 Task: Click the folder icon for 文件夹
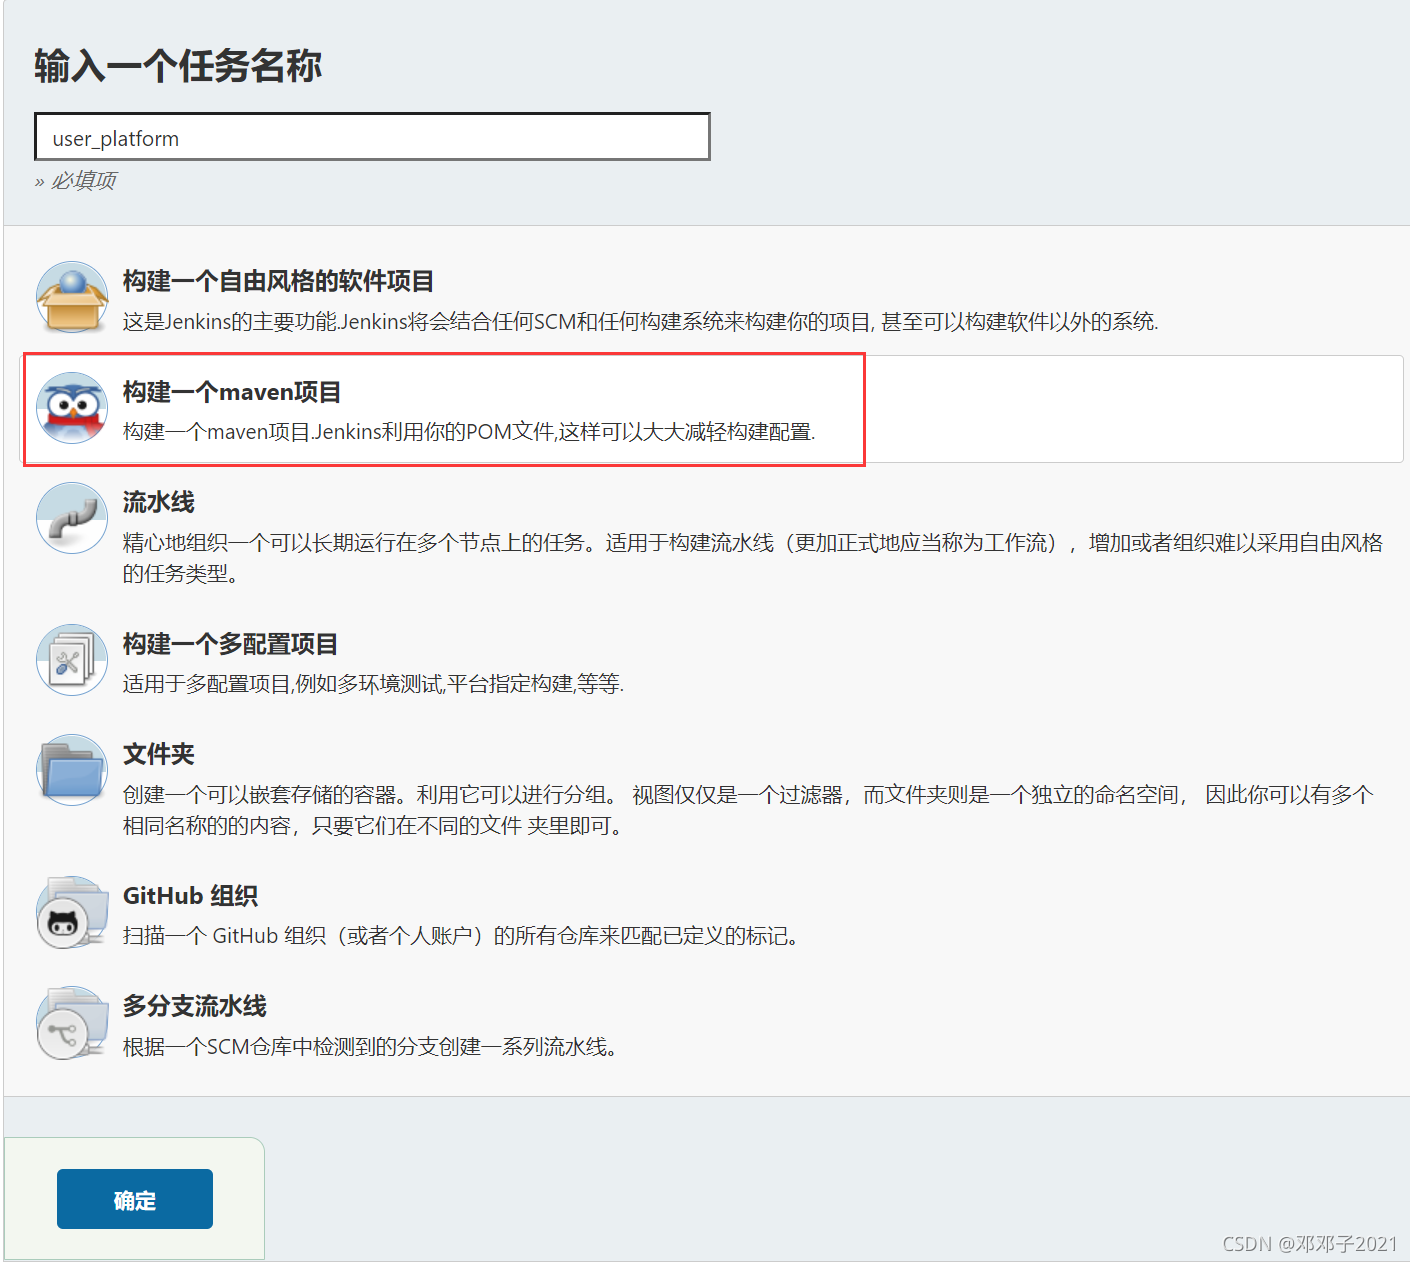pos(72,770)
